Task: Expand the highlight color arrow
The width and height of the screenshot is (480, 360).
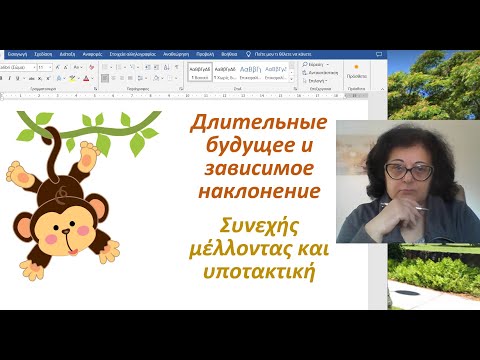Action: pyautogui.click(x=79, y=78)
